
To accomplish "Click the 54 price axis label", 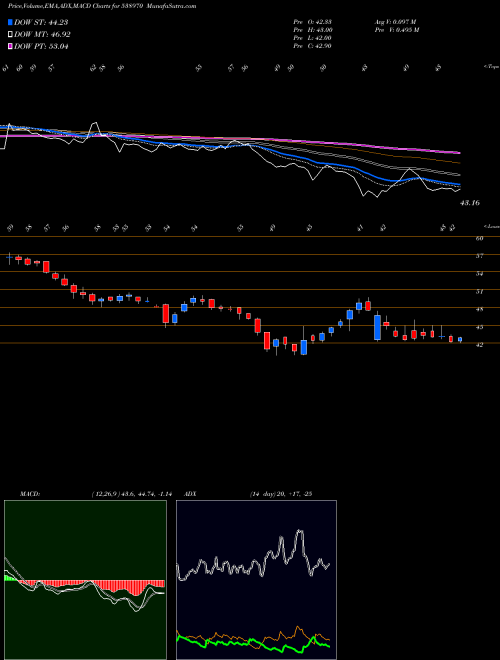I will point(479,274).
